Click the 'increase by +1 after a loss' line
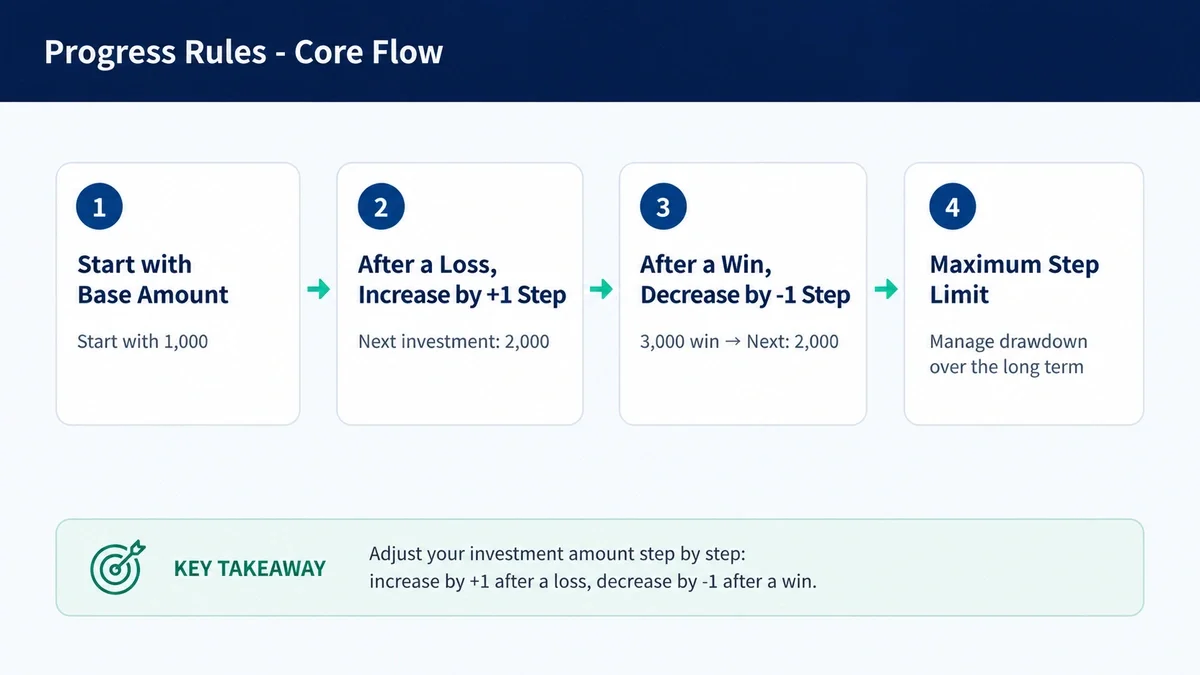The width and height of the screenshot is (1200, 675). click(593, 581)
